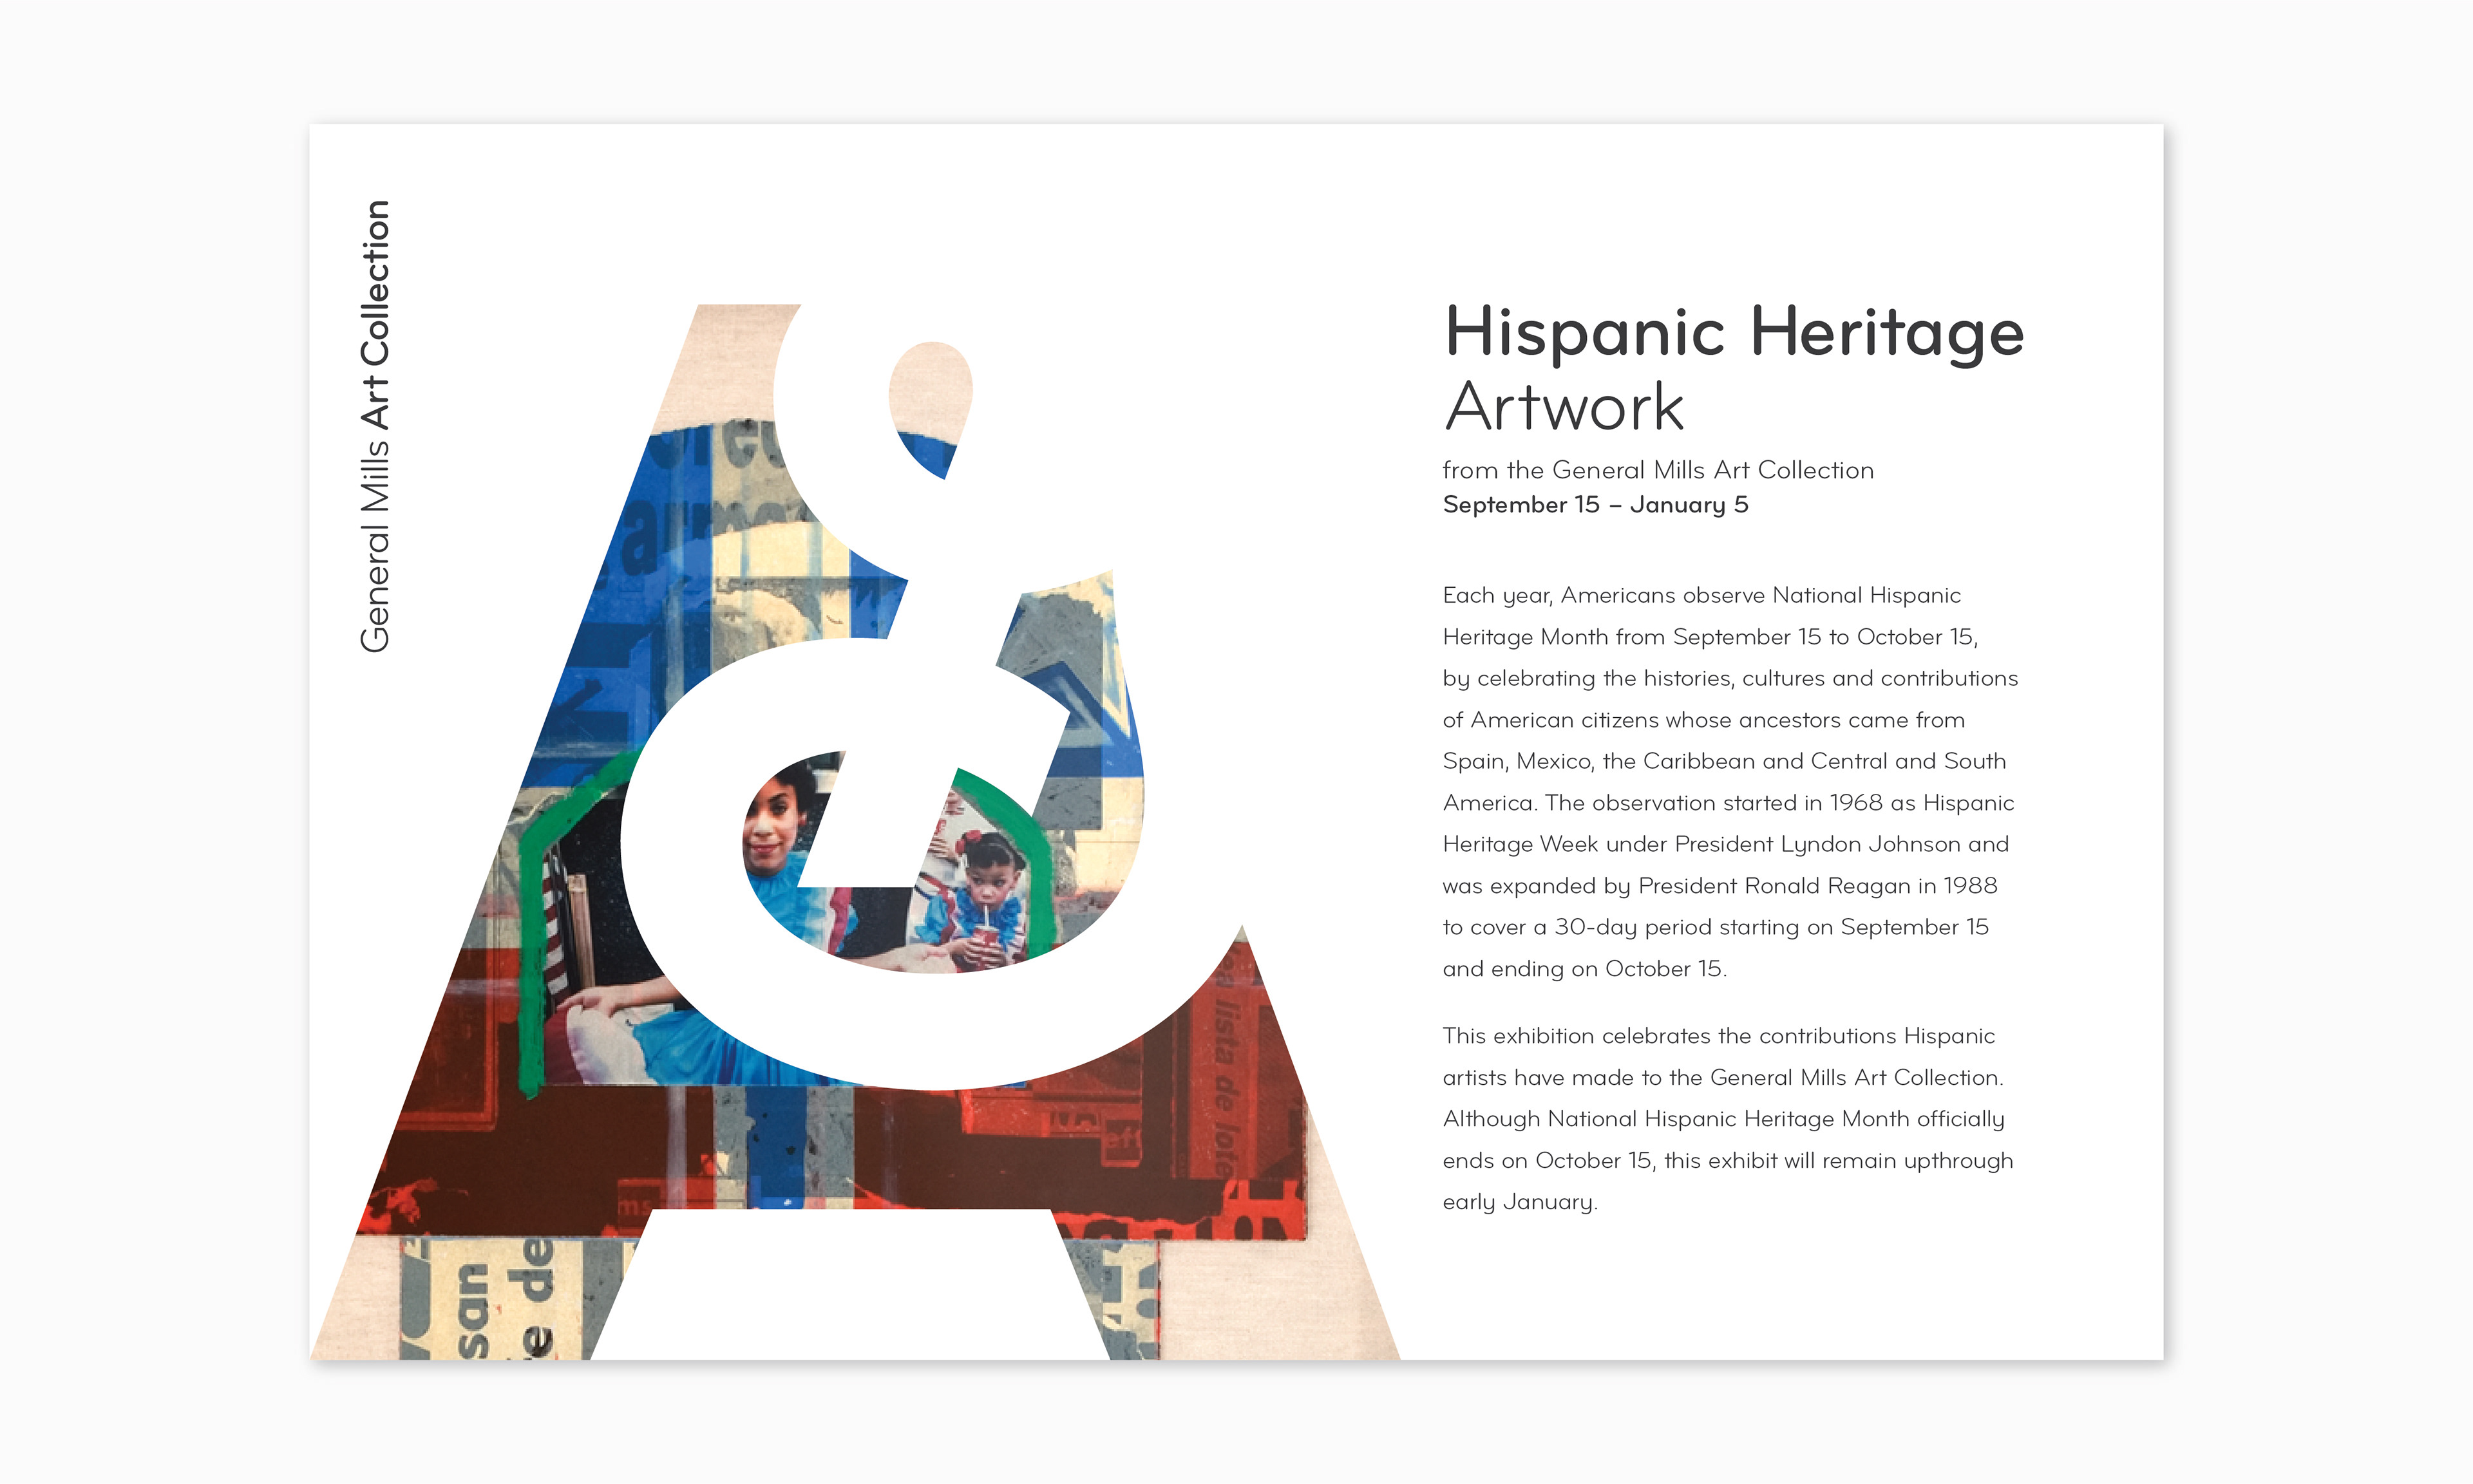Click the 'September 15 – January 5' date line

coord(1595,505)
